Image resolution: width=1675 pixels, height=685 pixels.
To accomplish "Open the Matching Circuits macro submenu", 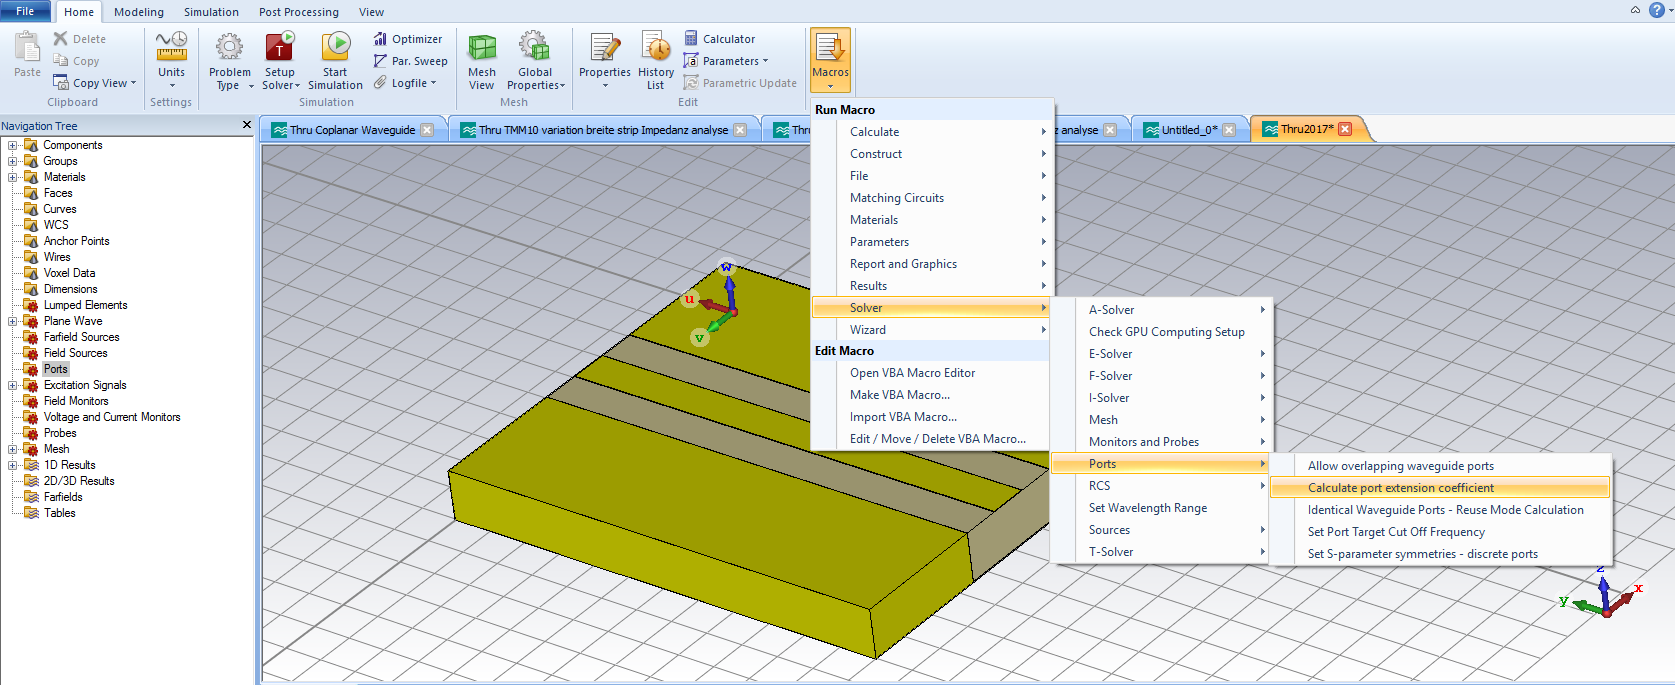I will [931, 198].
